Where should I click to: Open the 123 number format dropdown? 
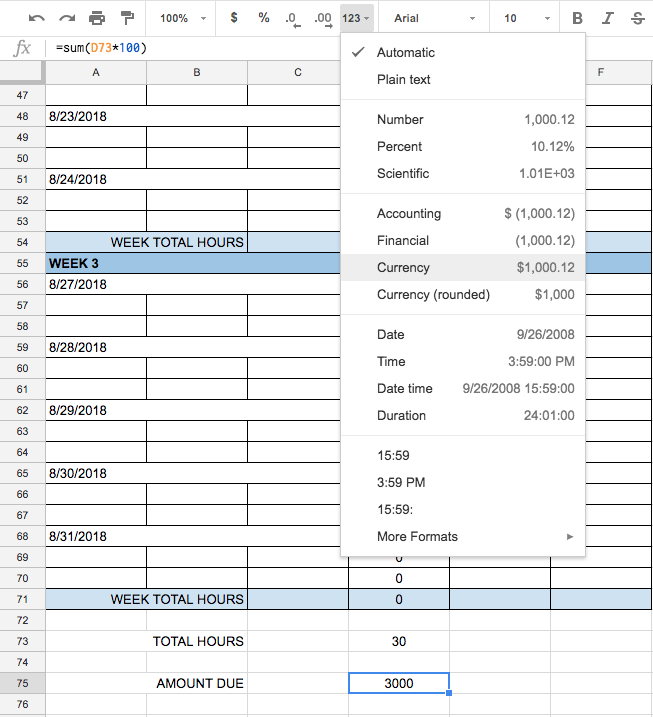[x=357, y=18]
